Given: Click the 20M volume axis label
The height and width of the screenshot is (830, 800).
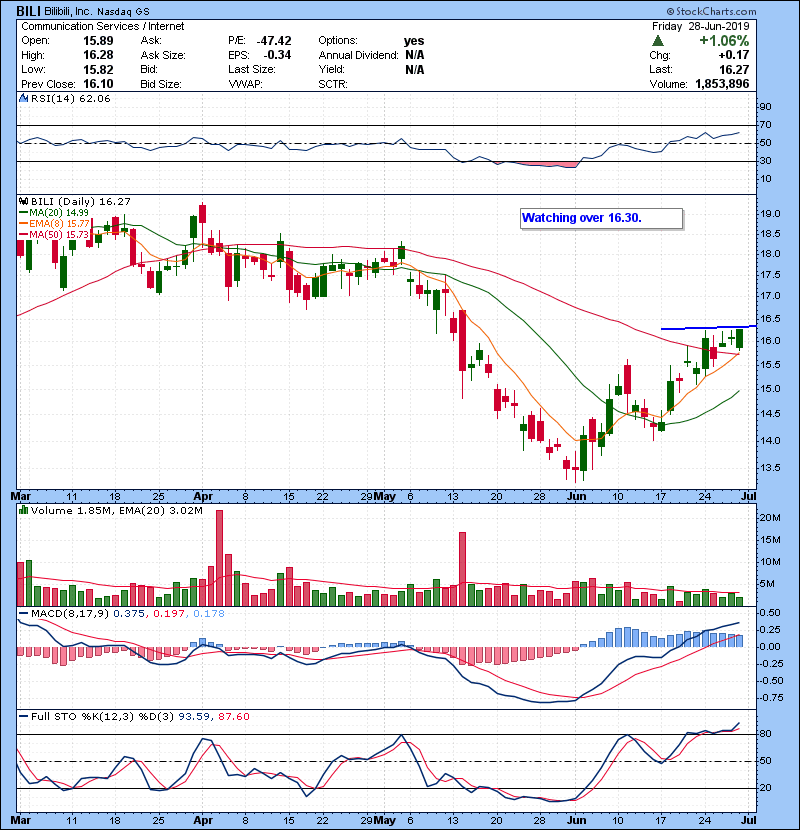Looking at the screenshot, I should click(770, 517).
